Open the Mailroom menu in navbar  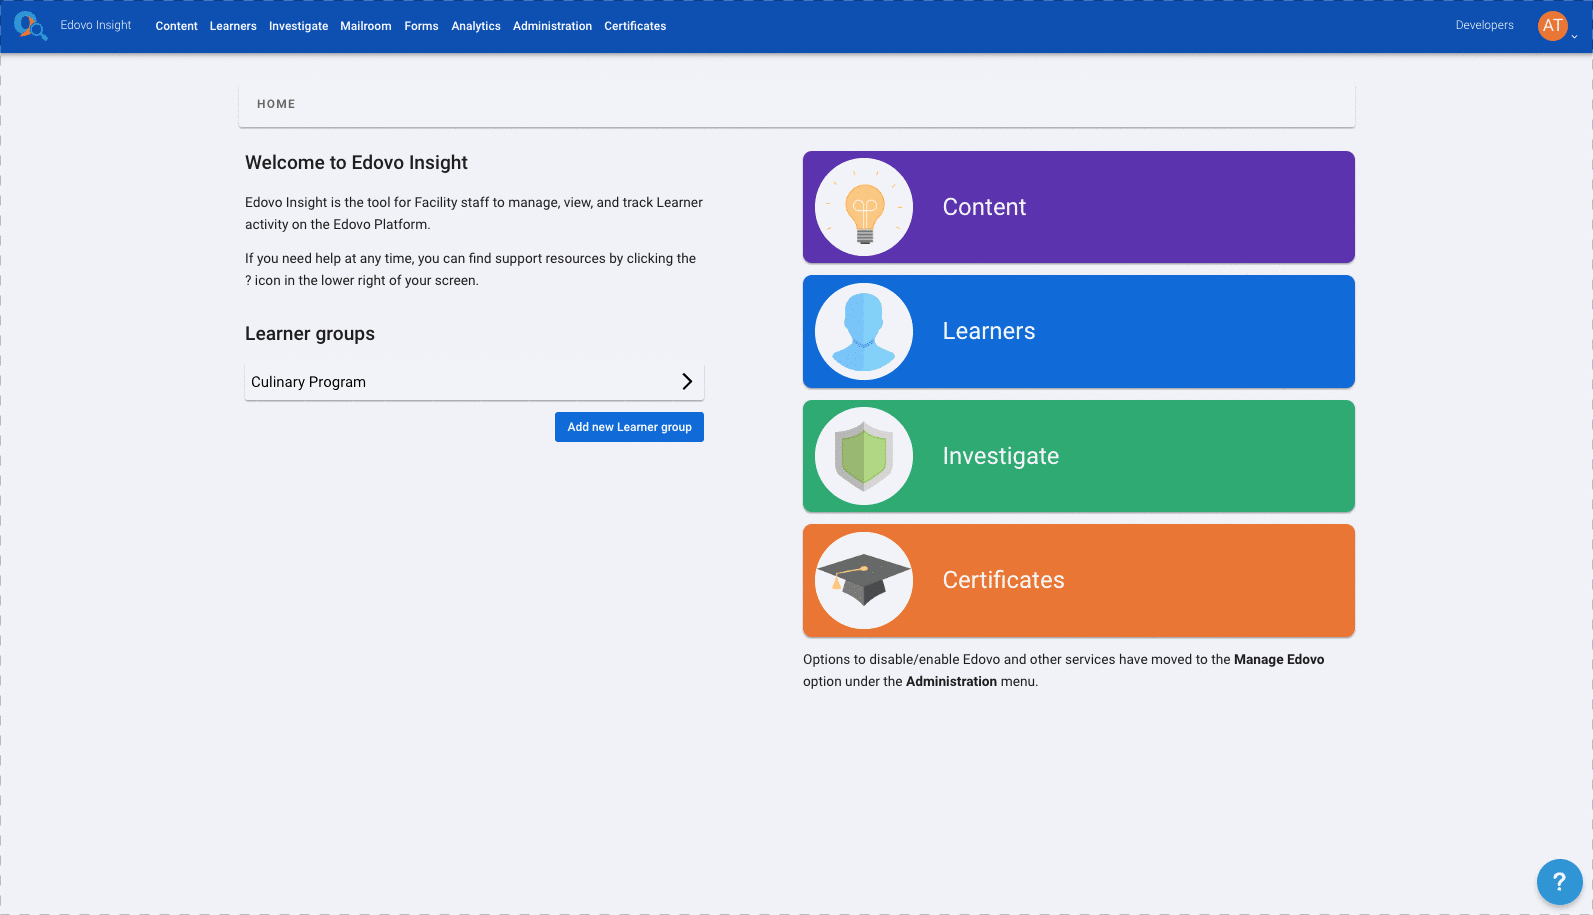(x=365, y=26)
